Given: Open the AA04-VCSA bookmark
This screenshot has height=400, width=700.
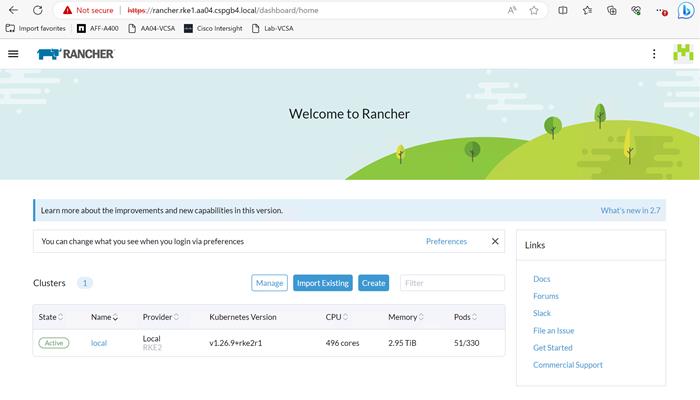Looking at the screenshot, I should [x=151, y=28].
